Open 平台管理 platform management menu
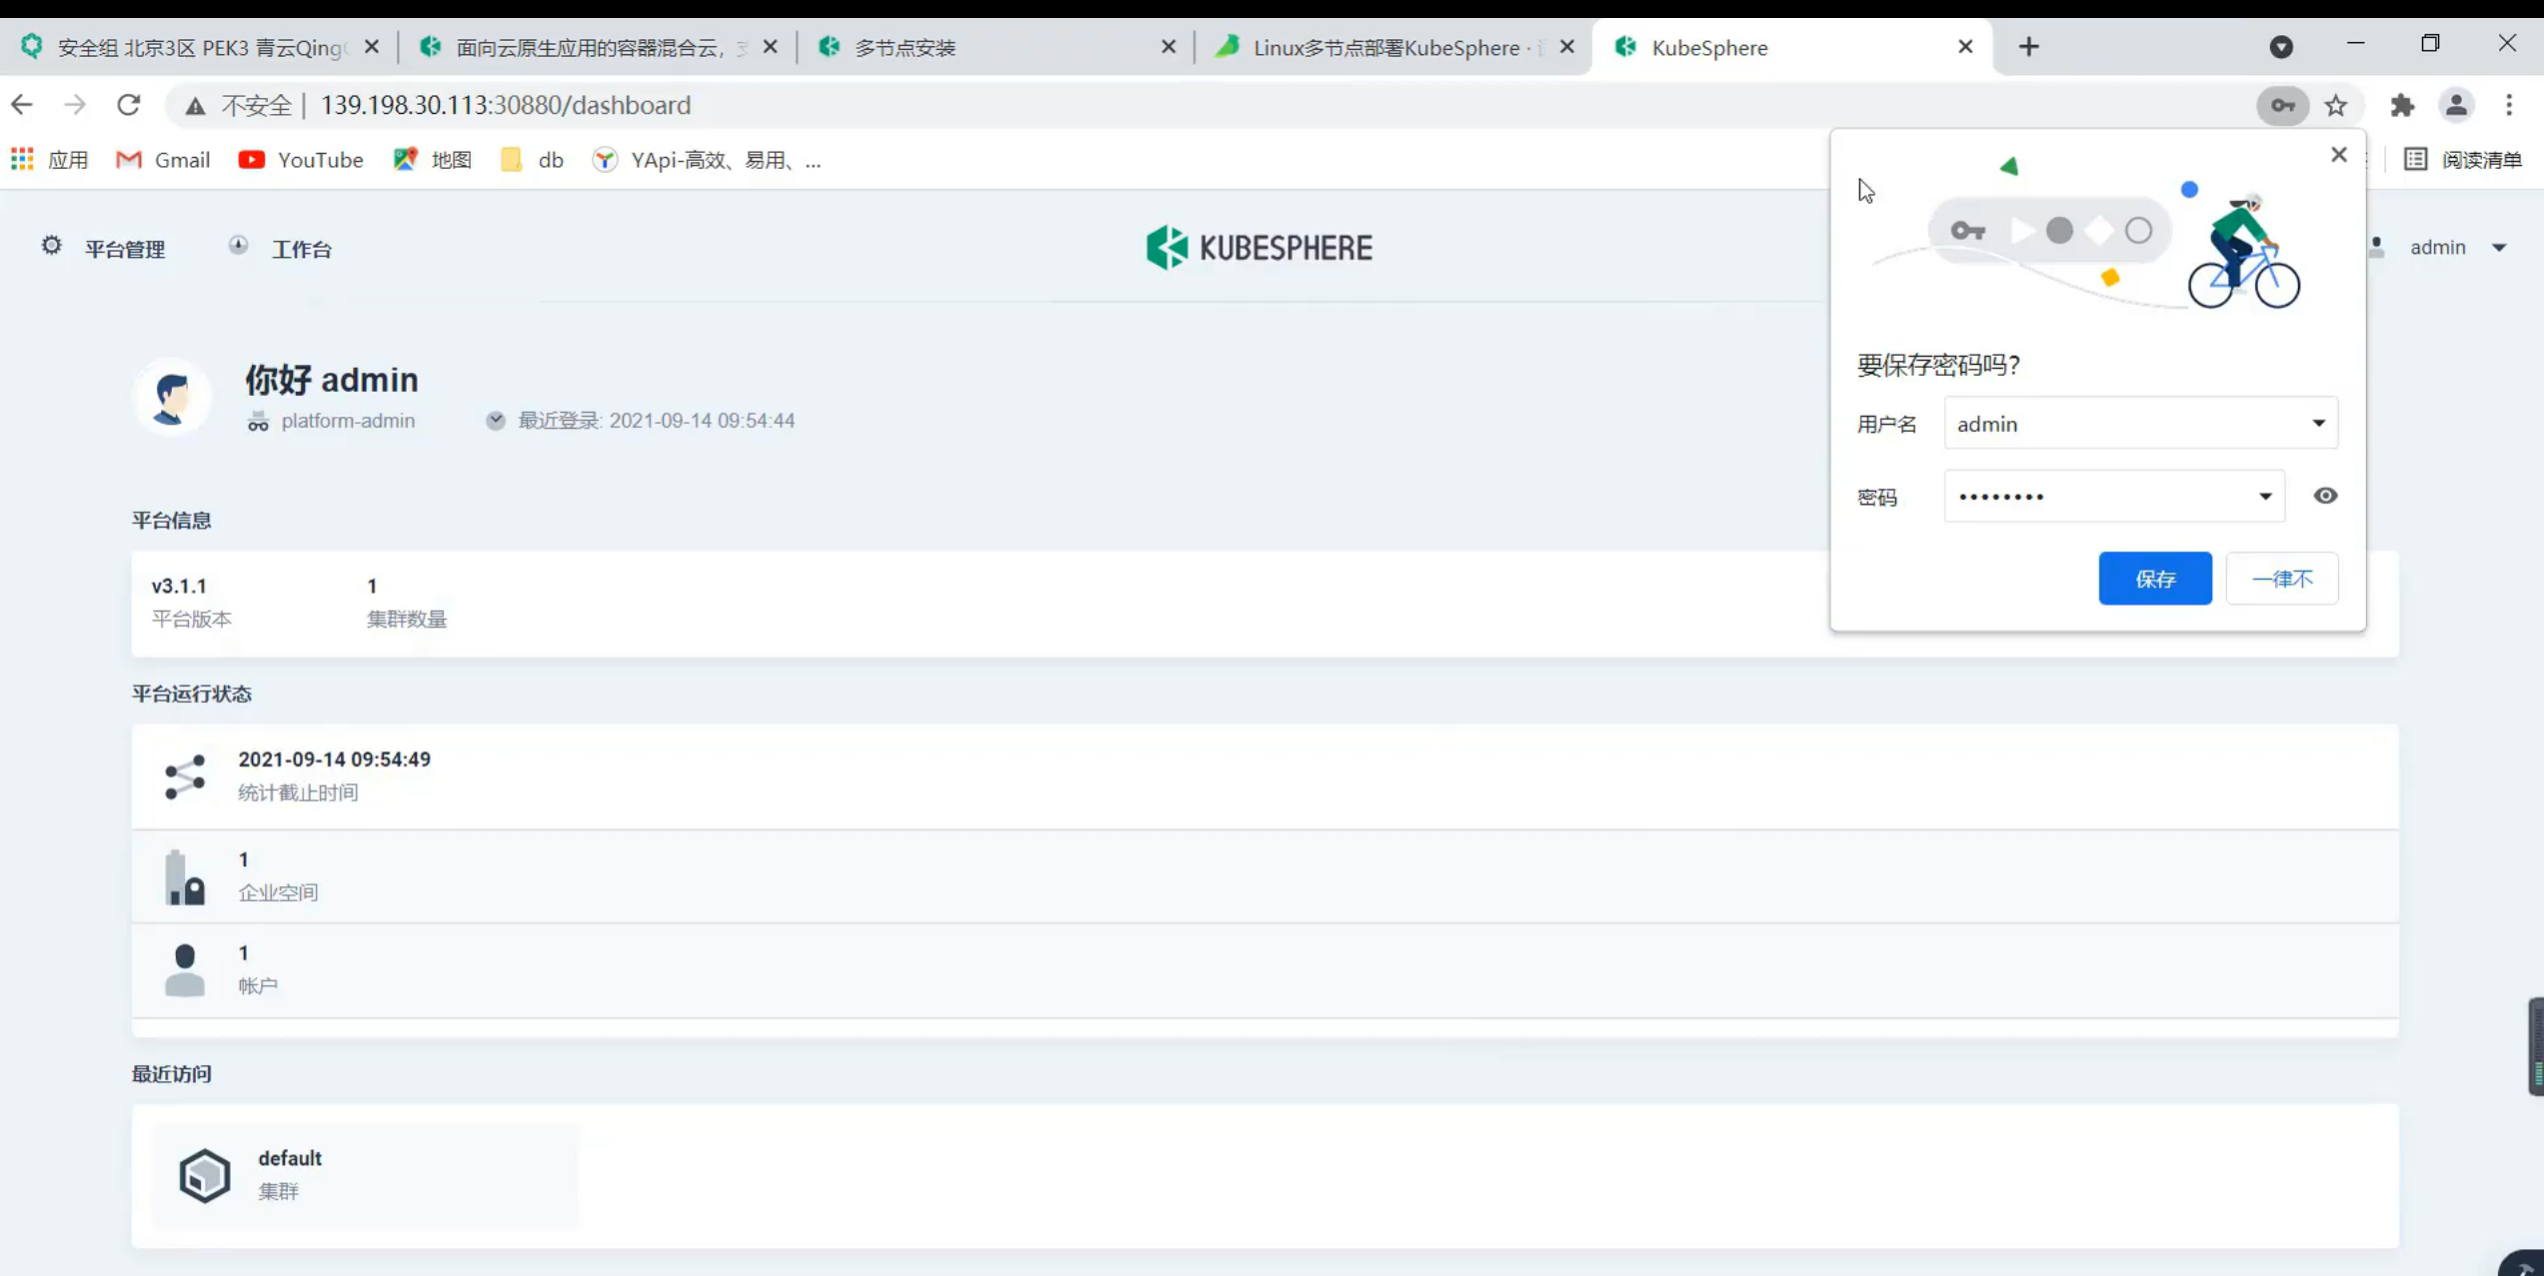The width and height of the screenshot is (2544, 1276). (103, 248)
